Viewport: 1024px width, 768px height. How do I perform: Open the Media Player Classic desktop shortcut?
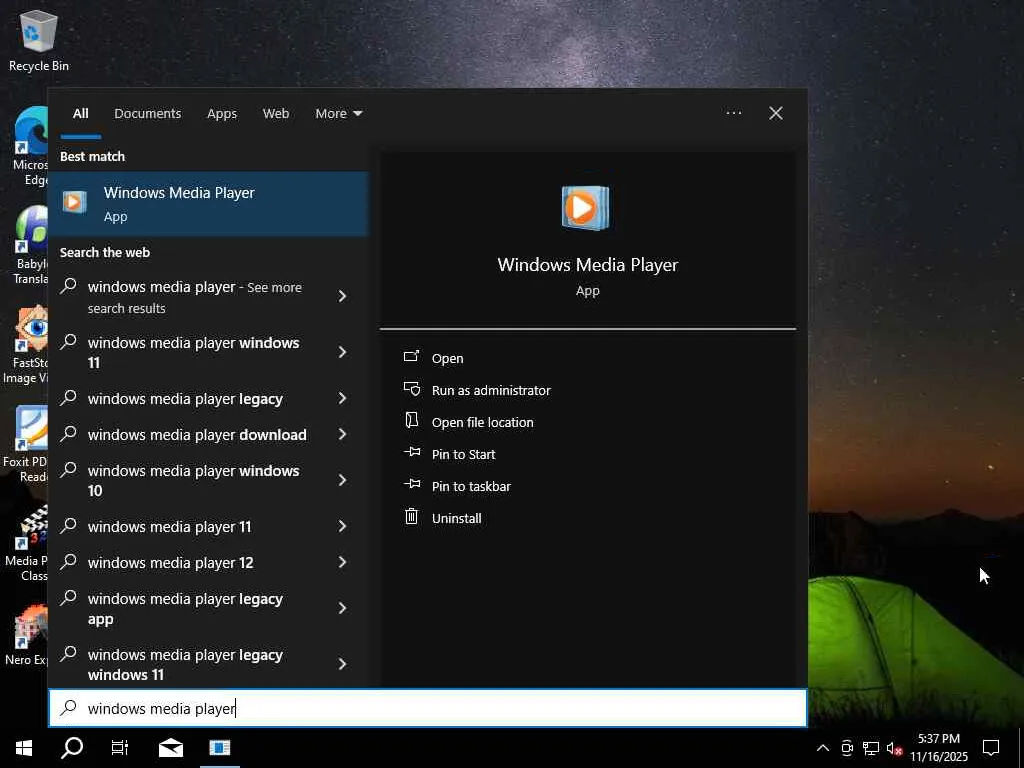coord(27,543)
